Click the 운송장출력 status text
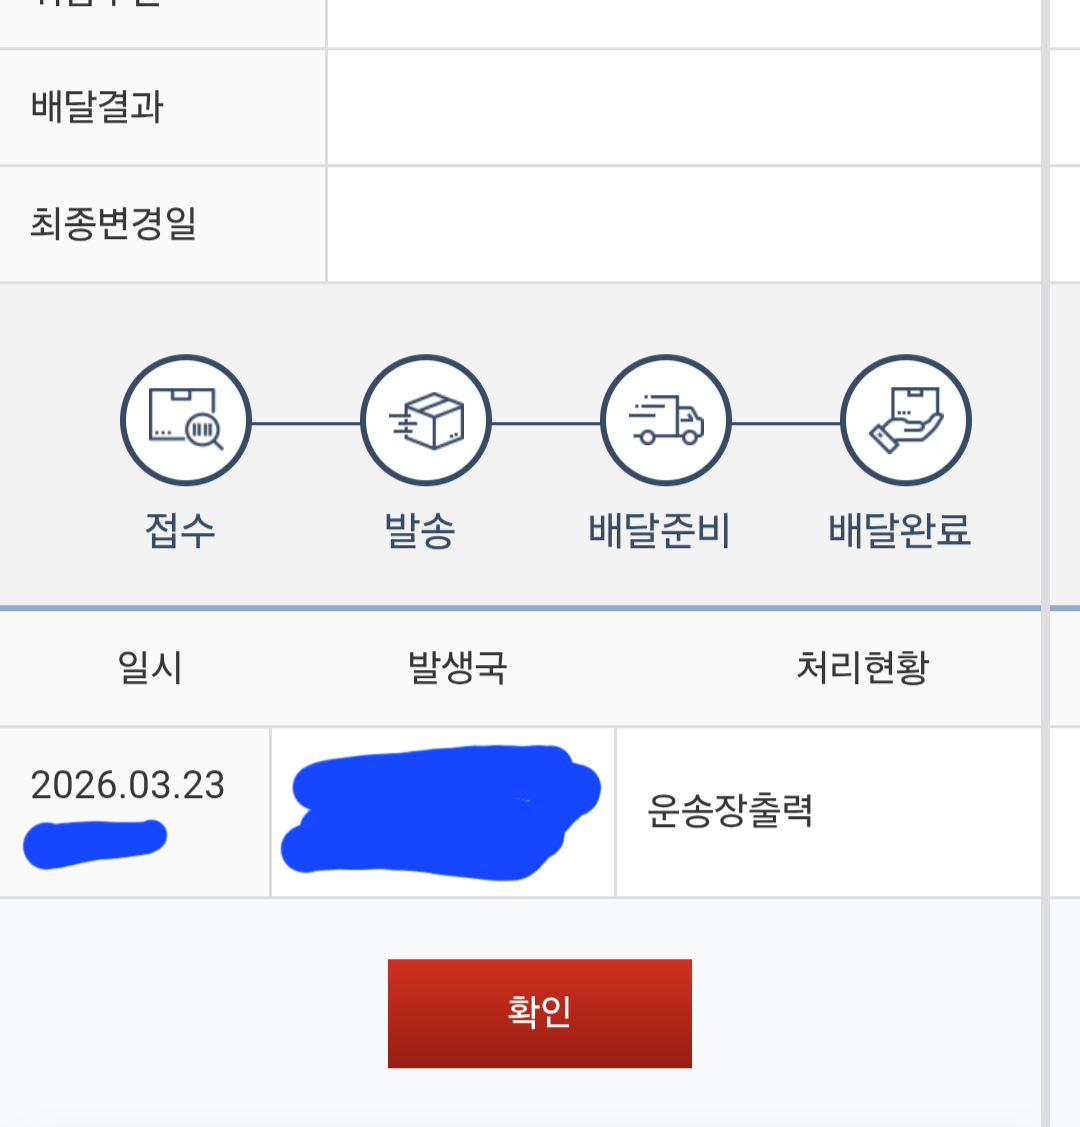 [730, 811]
